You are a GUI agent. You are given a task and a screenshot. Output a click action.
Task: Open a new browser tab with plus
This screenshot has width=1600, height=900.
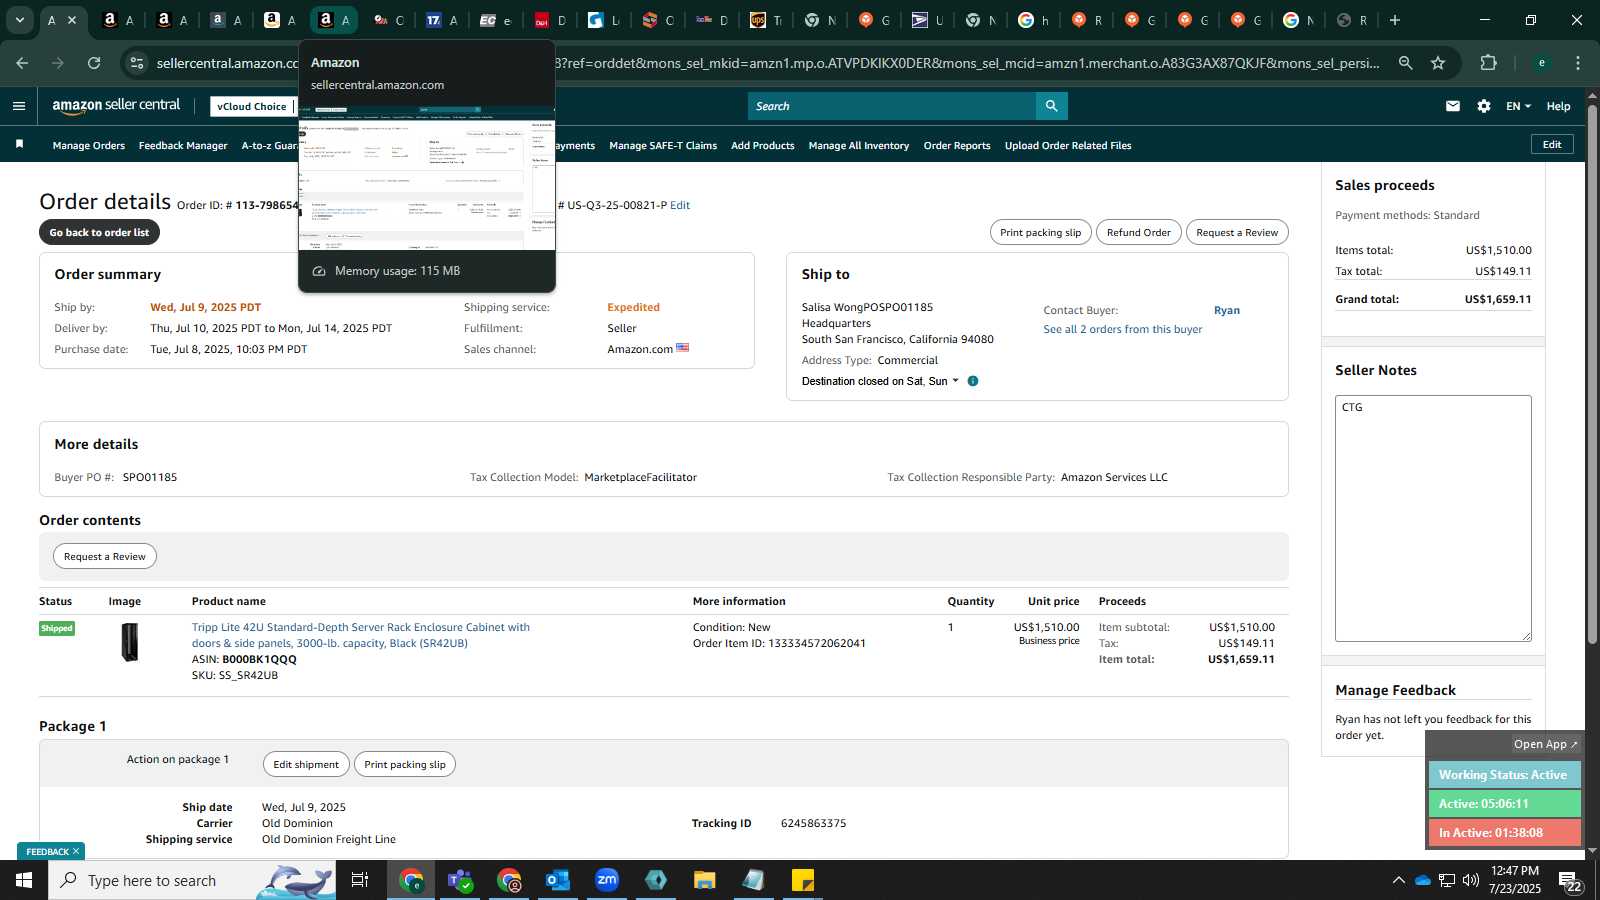pyautogui.click(x=1395, y=20)
